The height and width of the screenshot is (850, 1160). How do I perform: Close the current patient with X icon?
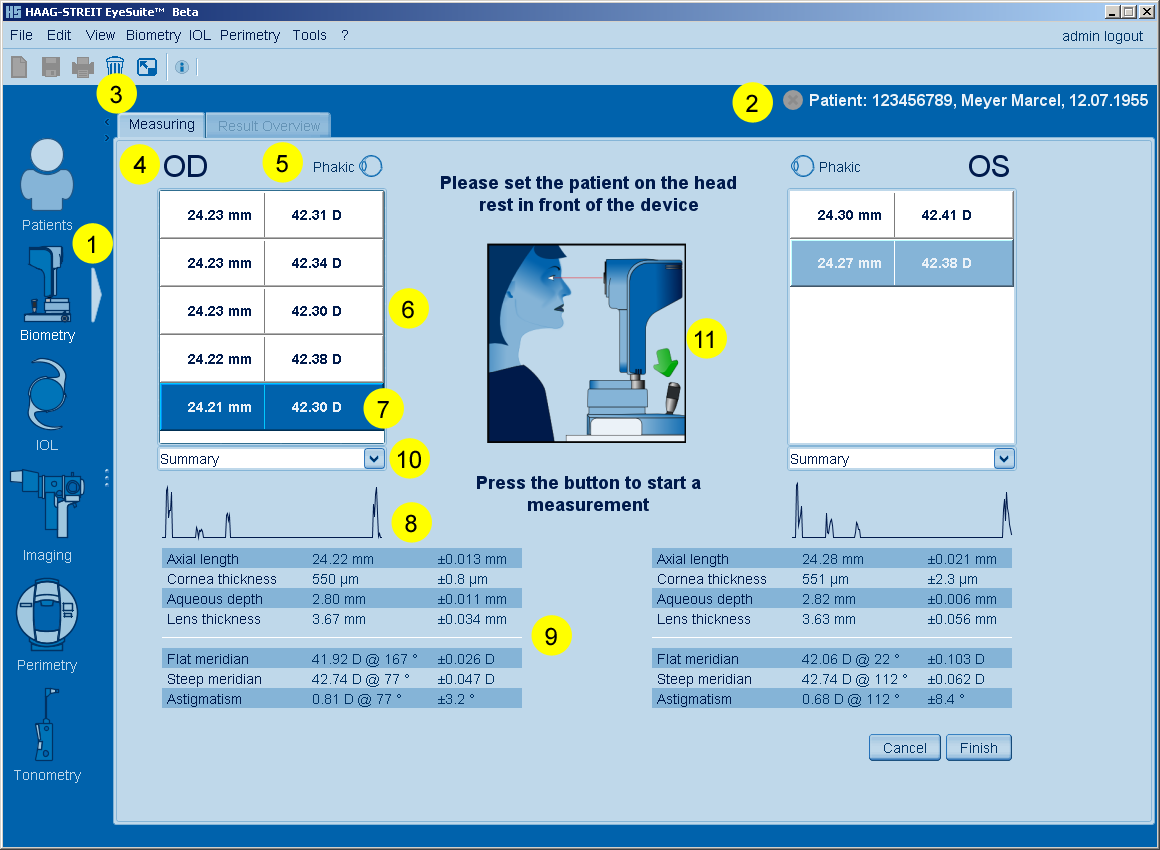click(793, 100)
